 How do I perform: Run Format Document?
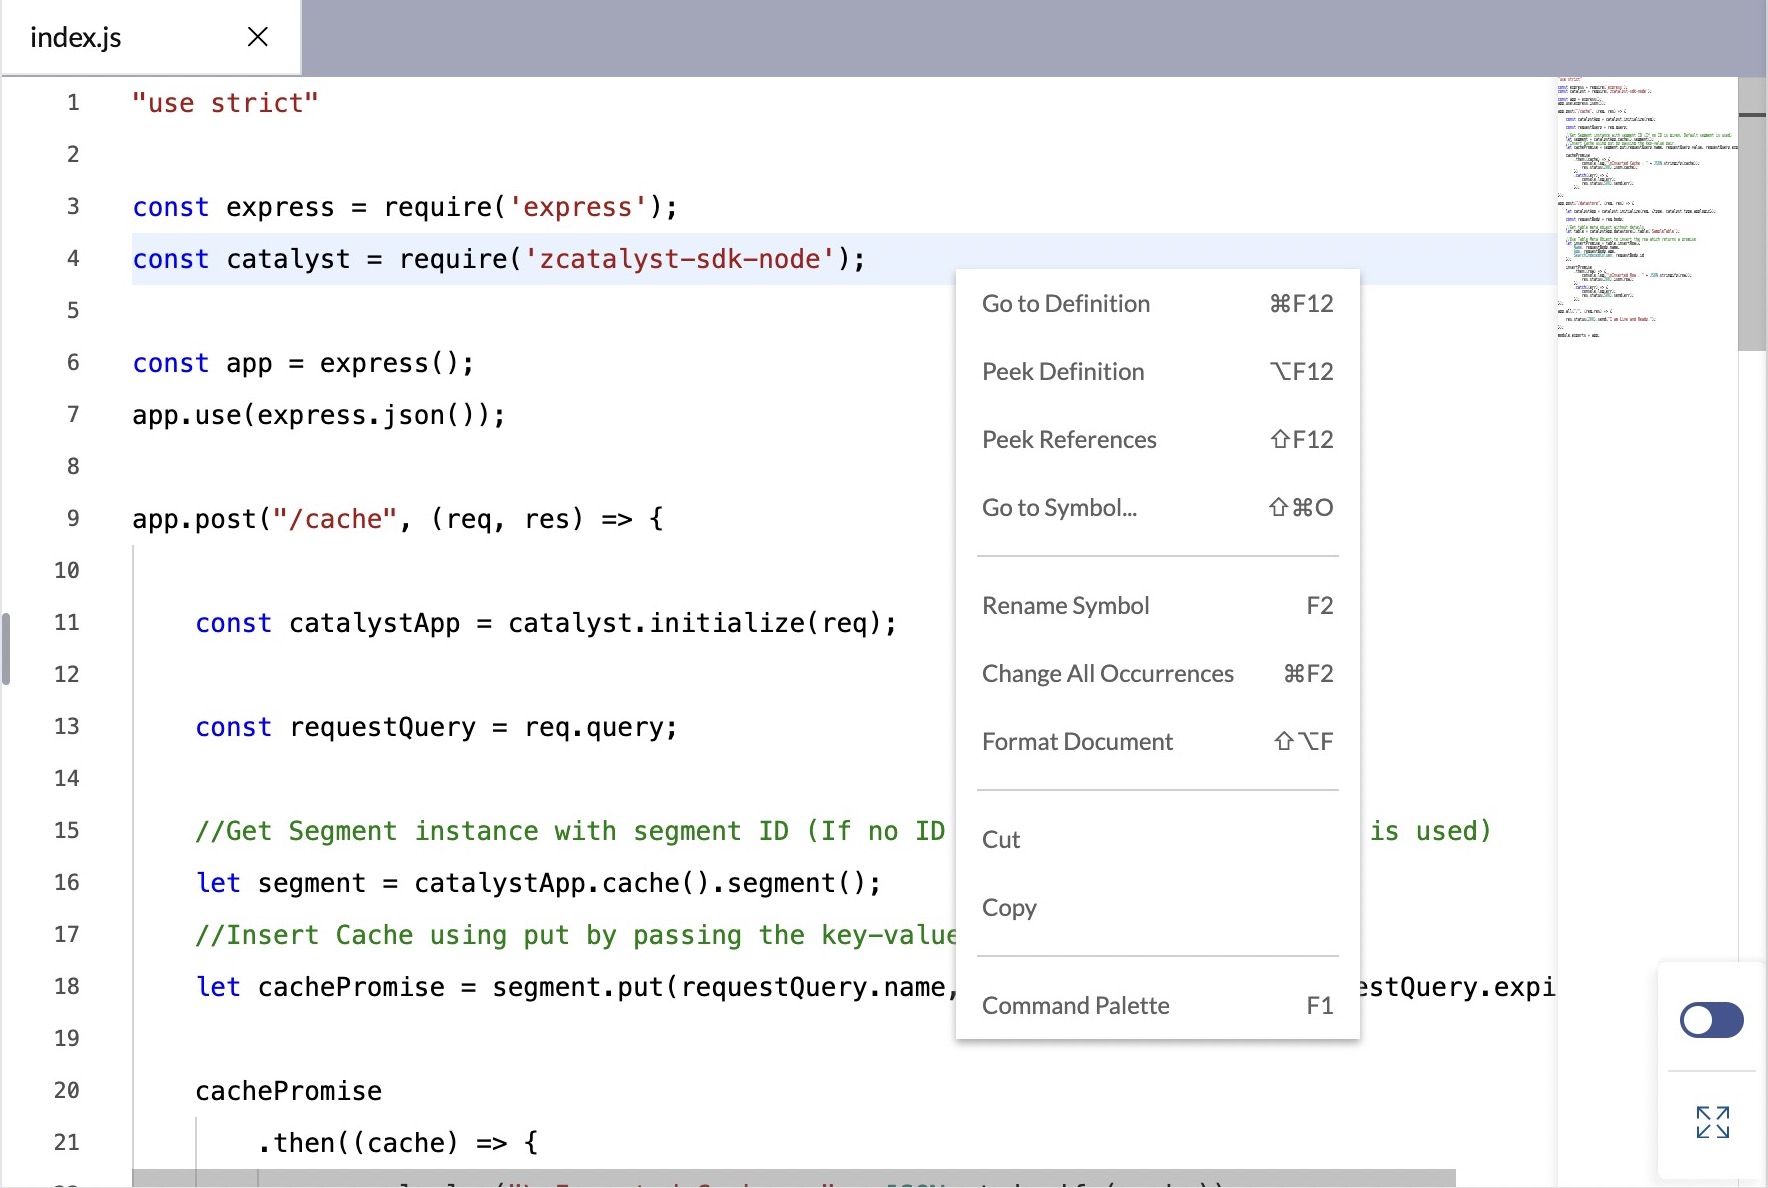(1077, 741)
